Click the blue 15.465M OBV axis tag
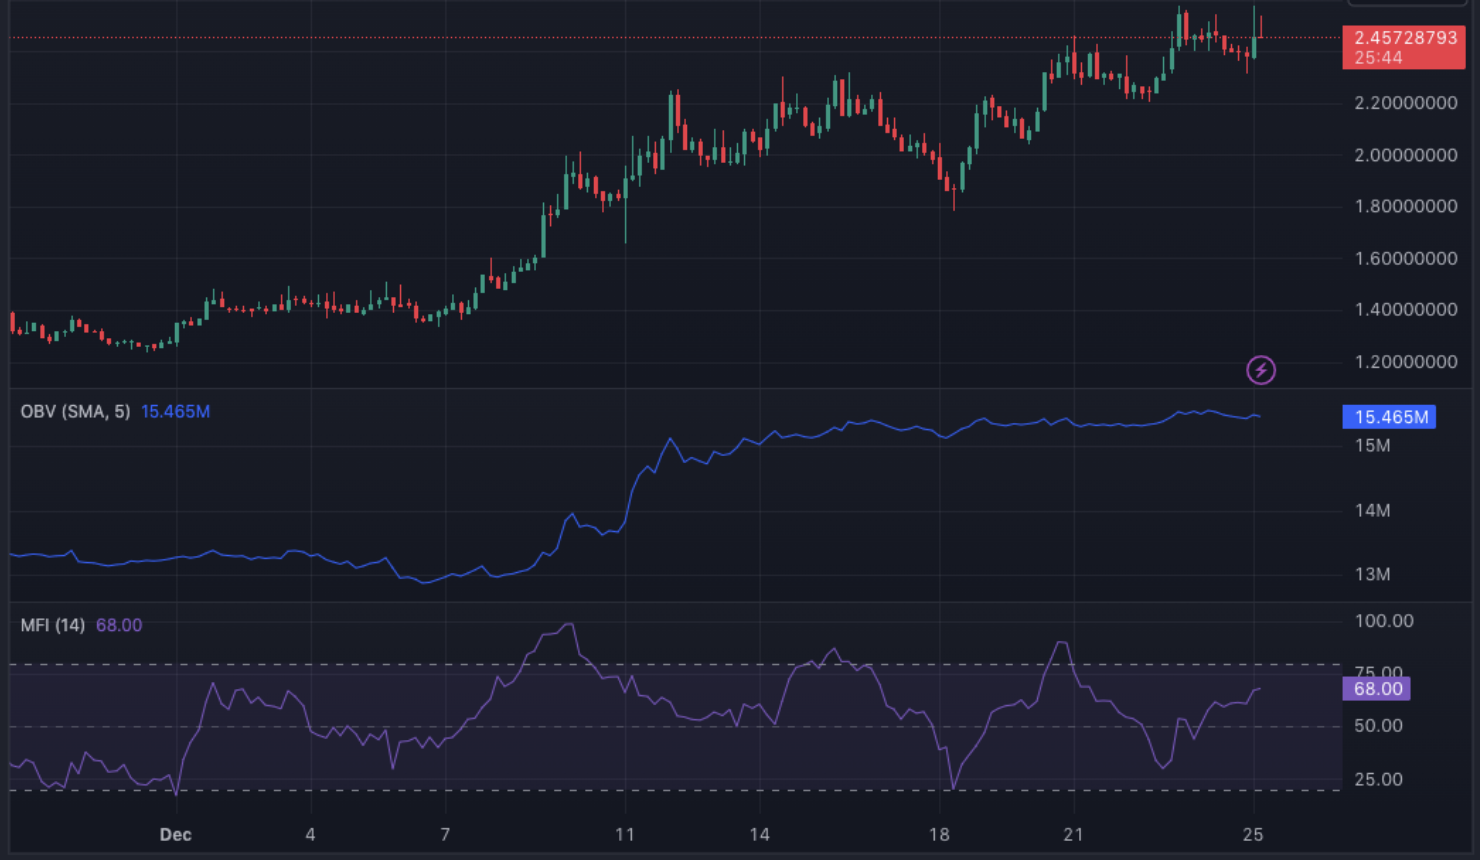 pos(1389,417)
